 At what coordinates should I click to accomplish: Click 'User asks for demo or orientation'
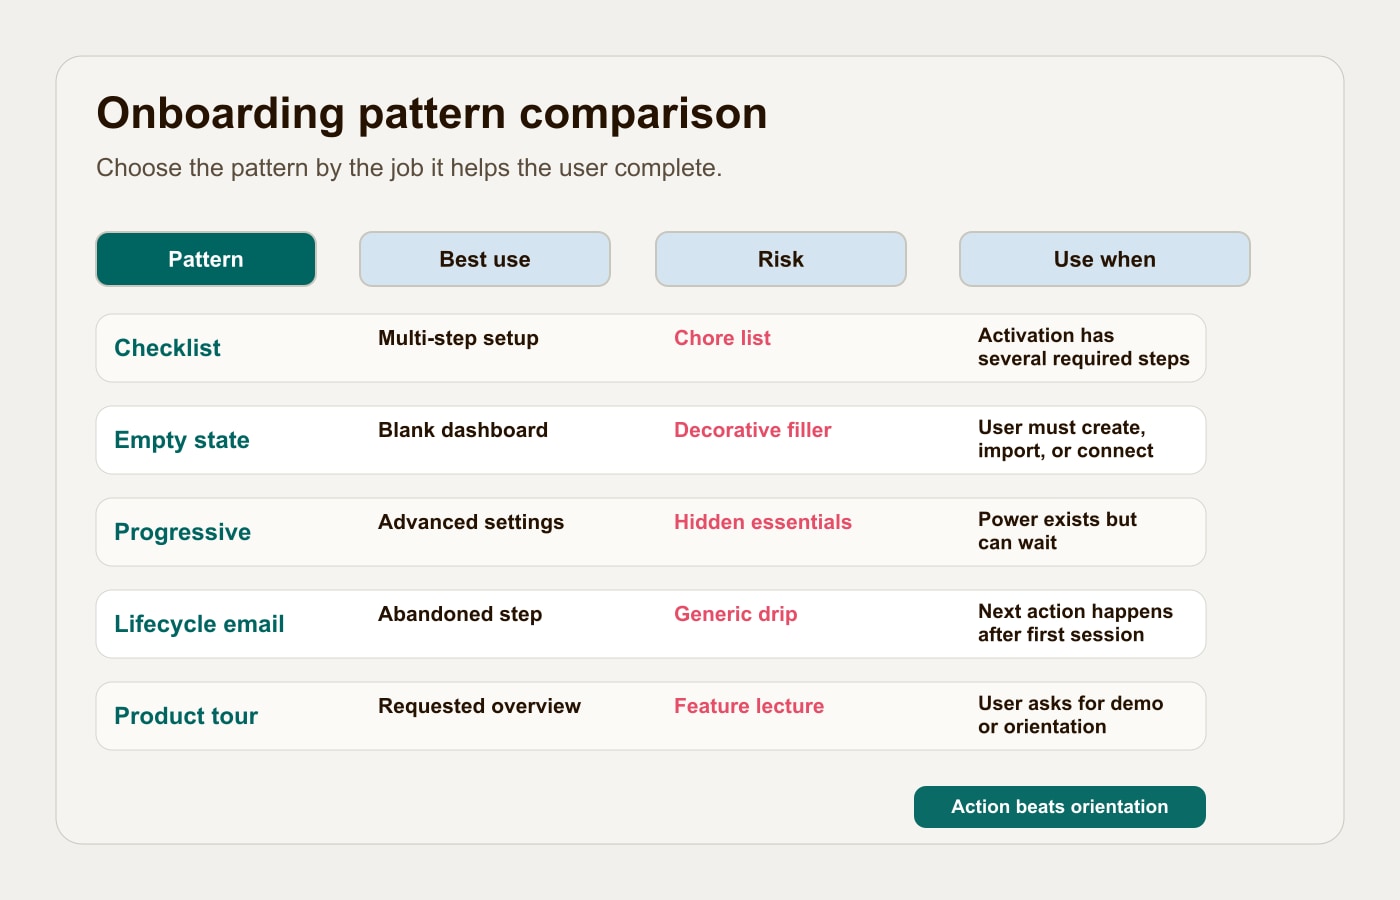click(x=1070, y=715)
